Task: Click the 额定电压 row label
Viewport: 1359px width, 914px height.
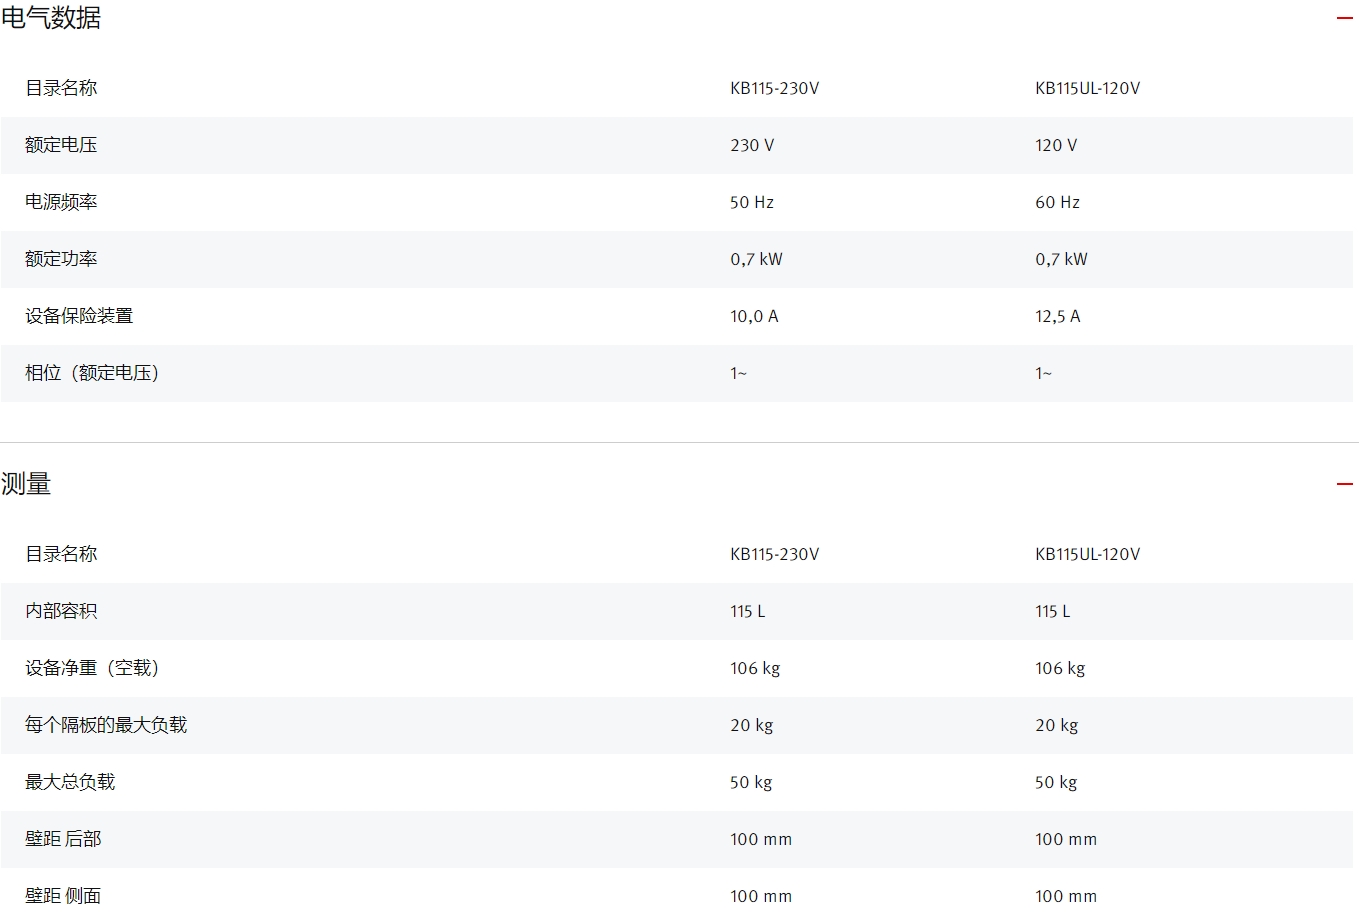Action: coord(61,145)
